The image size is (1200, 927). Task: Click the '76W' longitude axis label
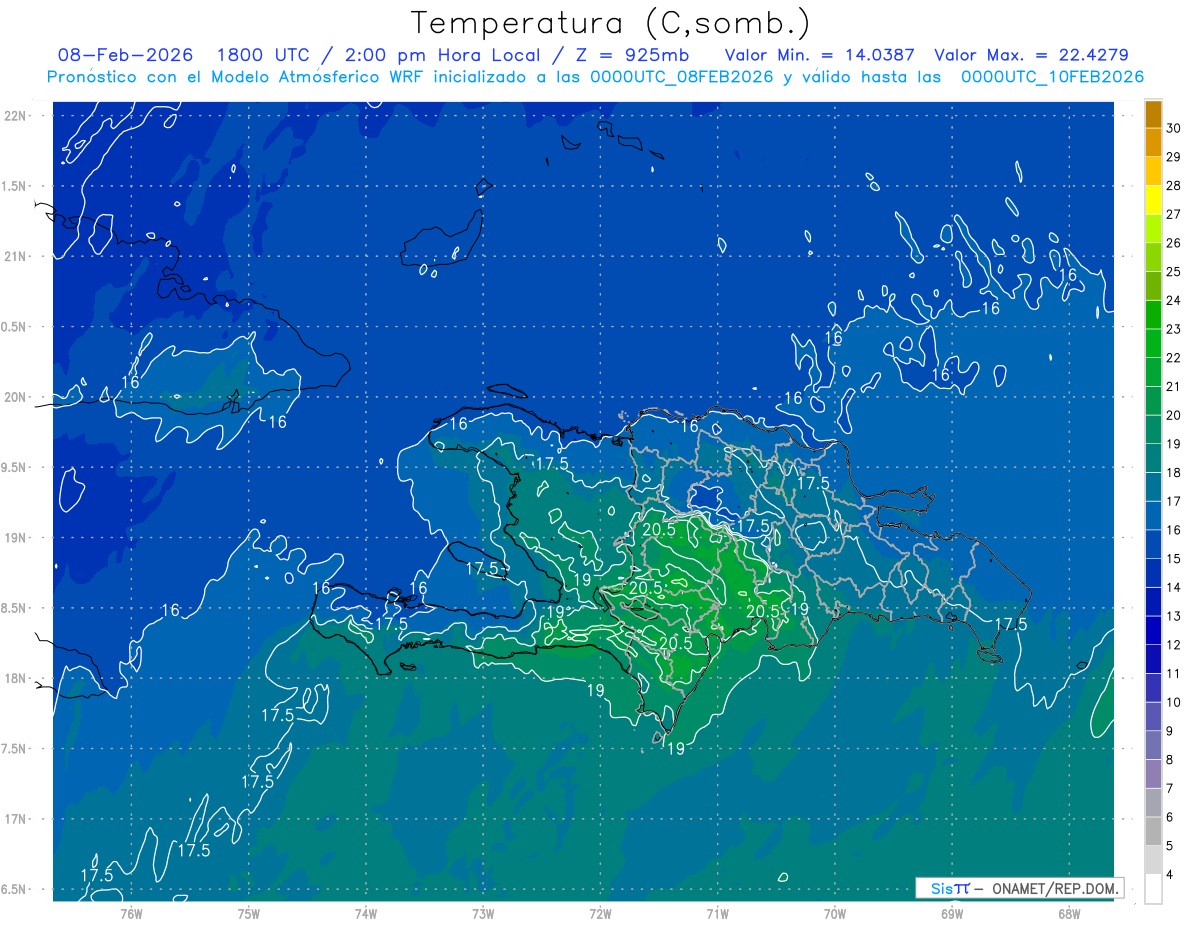click(131, 913)
